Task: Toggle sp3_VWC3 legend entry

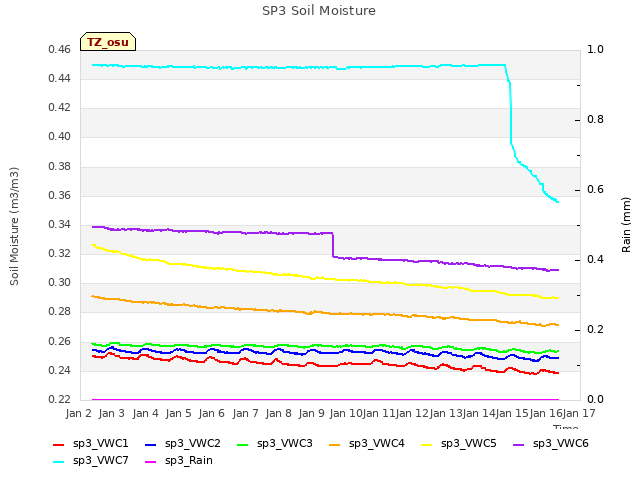Action: click(x=275, y=444)
